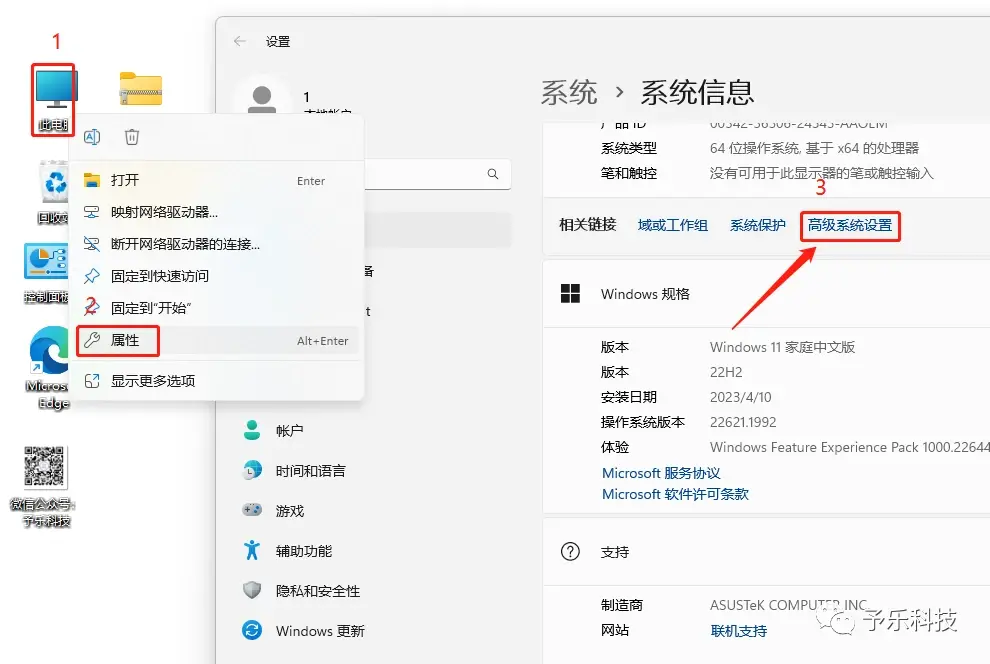The image size is (990, 664).
Task: Select 固定到快速访问 menu entry
Action: tap(217, 276)
